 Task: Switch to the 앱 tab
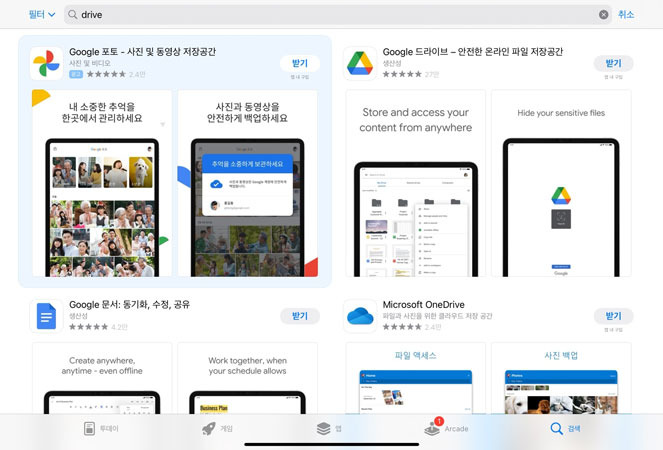click(329, 428)
